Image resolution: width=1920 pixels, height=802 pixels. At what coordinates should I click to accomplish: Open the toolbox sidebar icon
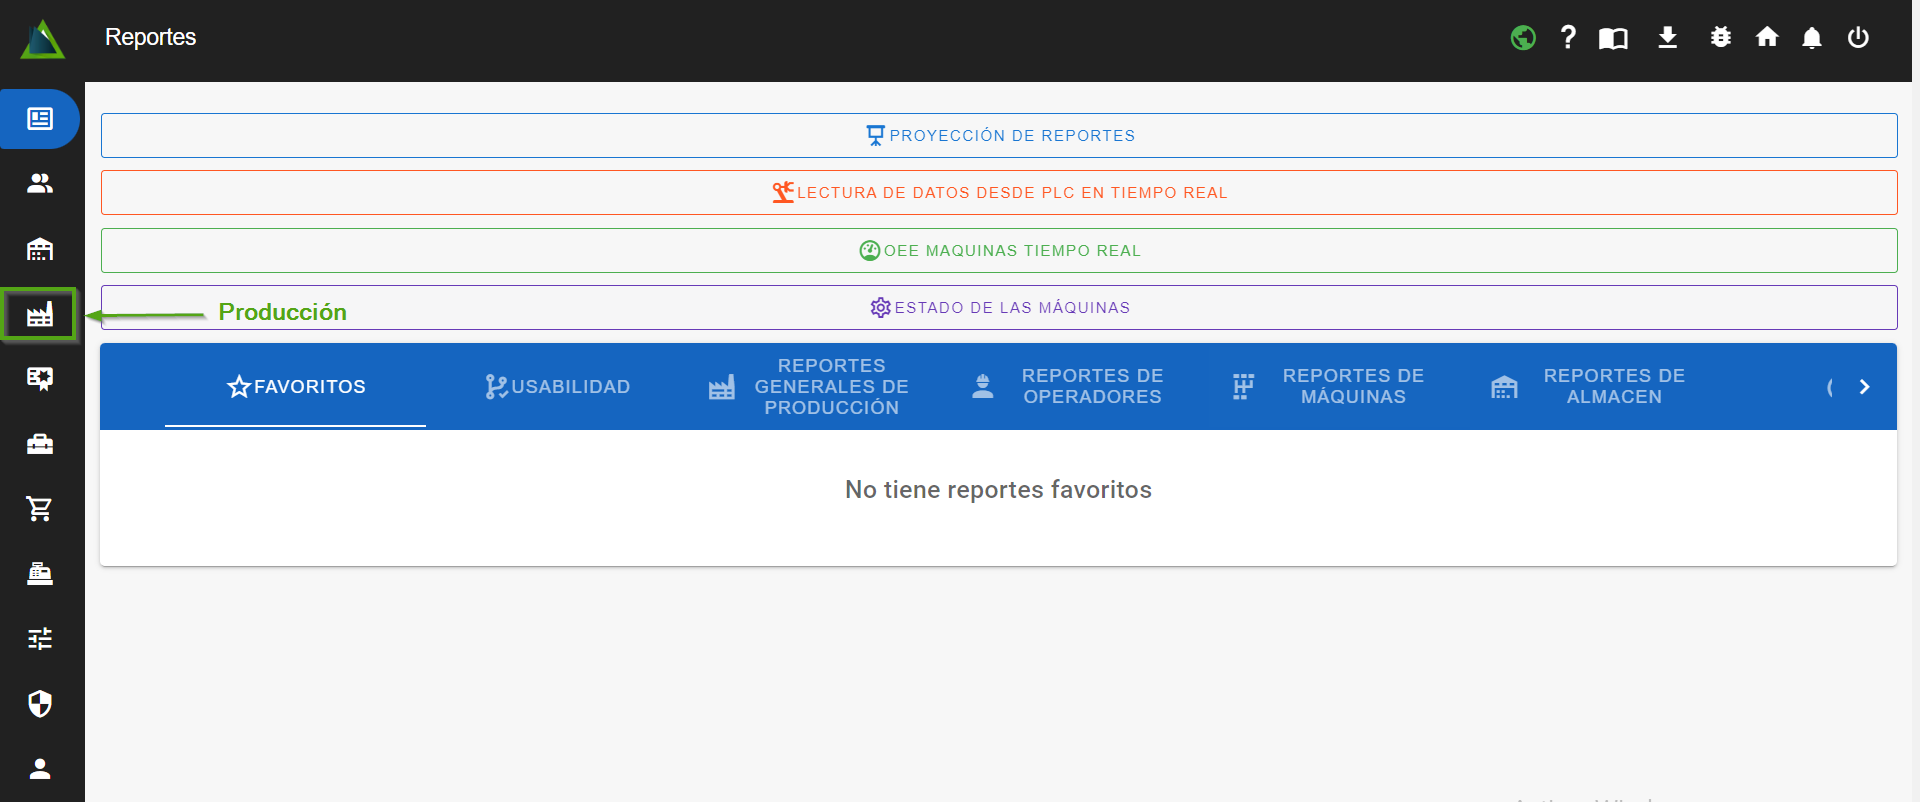(40, 444)
